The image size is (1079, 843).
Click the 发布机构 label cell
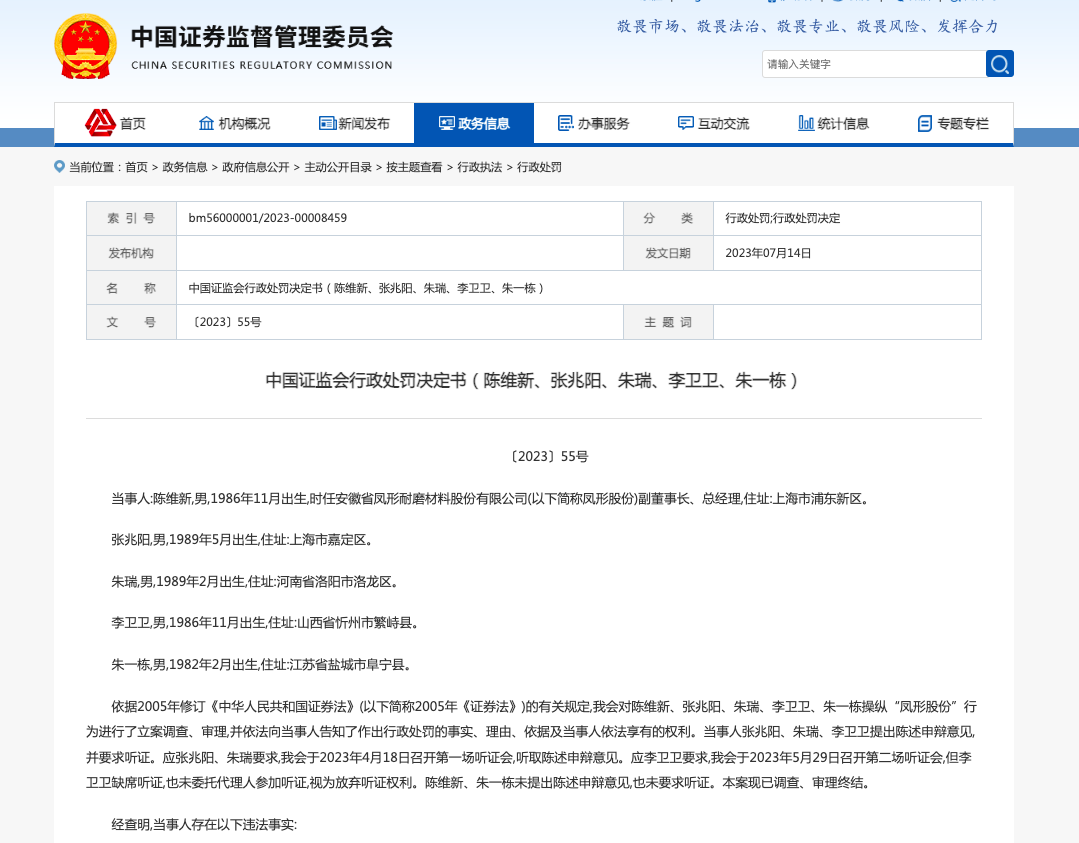coord(131,253)
